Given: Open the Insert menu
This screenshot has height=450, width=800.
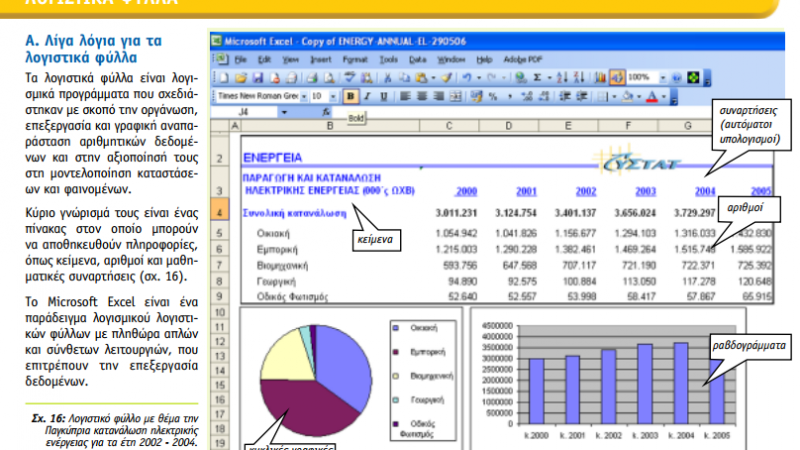Looking at the screenshot, I should [320, 60].
